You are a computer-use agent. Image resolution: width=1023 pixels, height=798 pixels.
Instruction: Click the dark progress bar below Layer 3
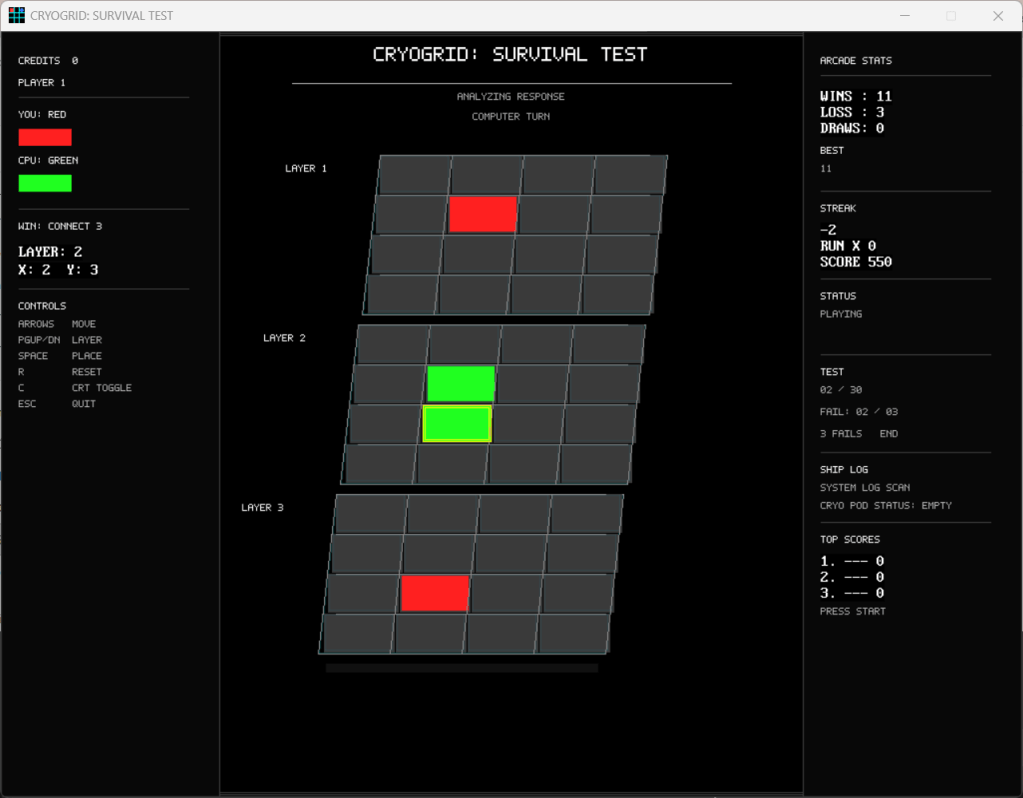click(x=461, y=668)
